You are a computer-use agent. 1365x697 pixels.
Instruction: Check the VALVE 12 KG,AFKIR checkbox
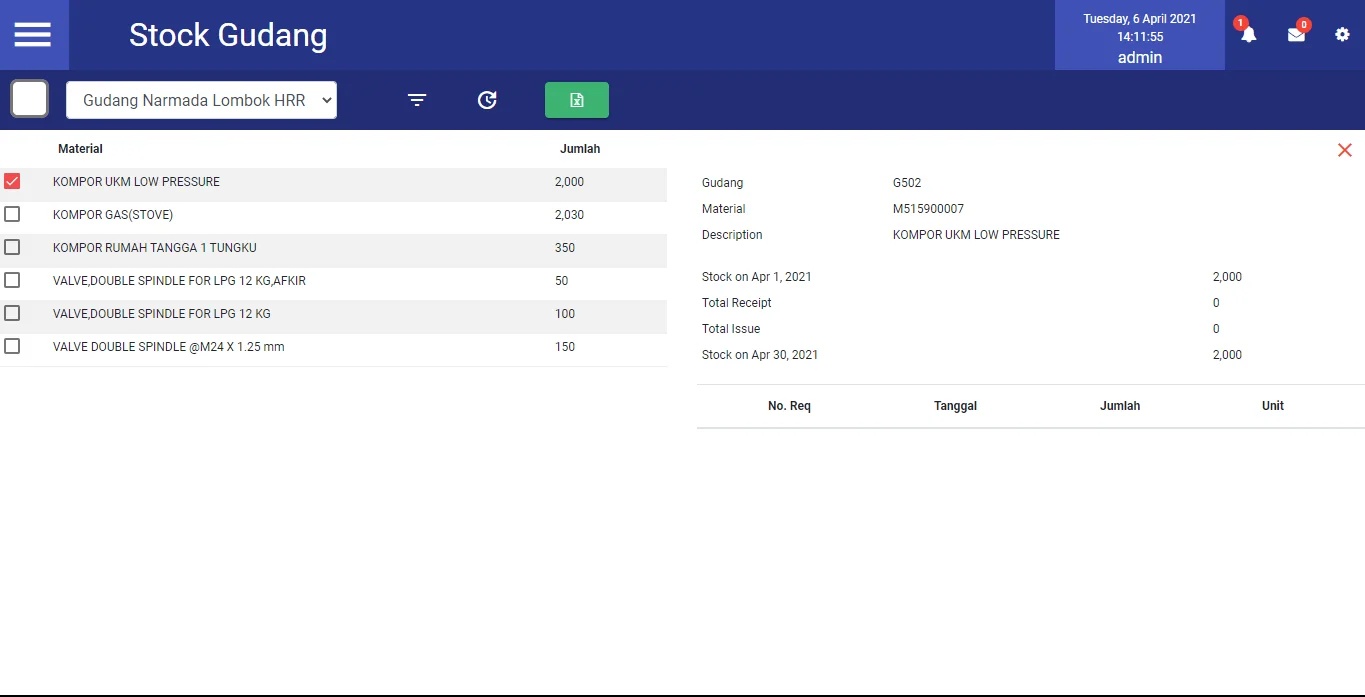click(12, 280)
